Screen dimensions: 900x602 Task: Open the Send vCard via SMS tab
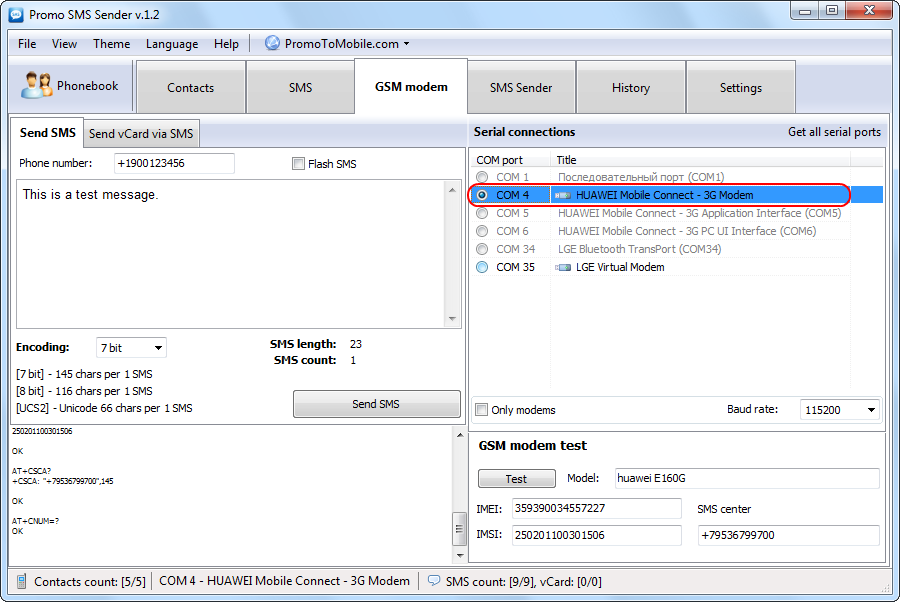[141, 134]
